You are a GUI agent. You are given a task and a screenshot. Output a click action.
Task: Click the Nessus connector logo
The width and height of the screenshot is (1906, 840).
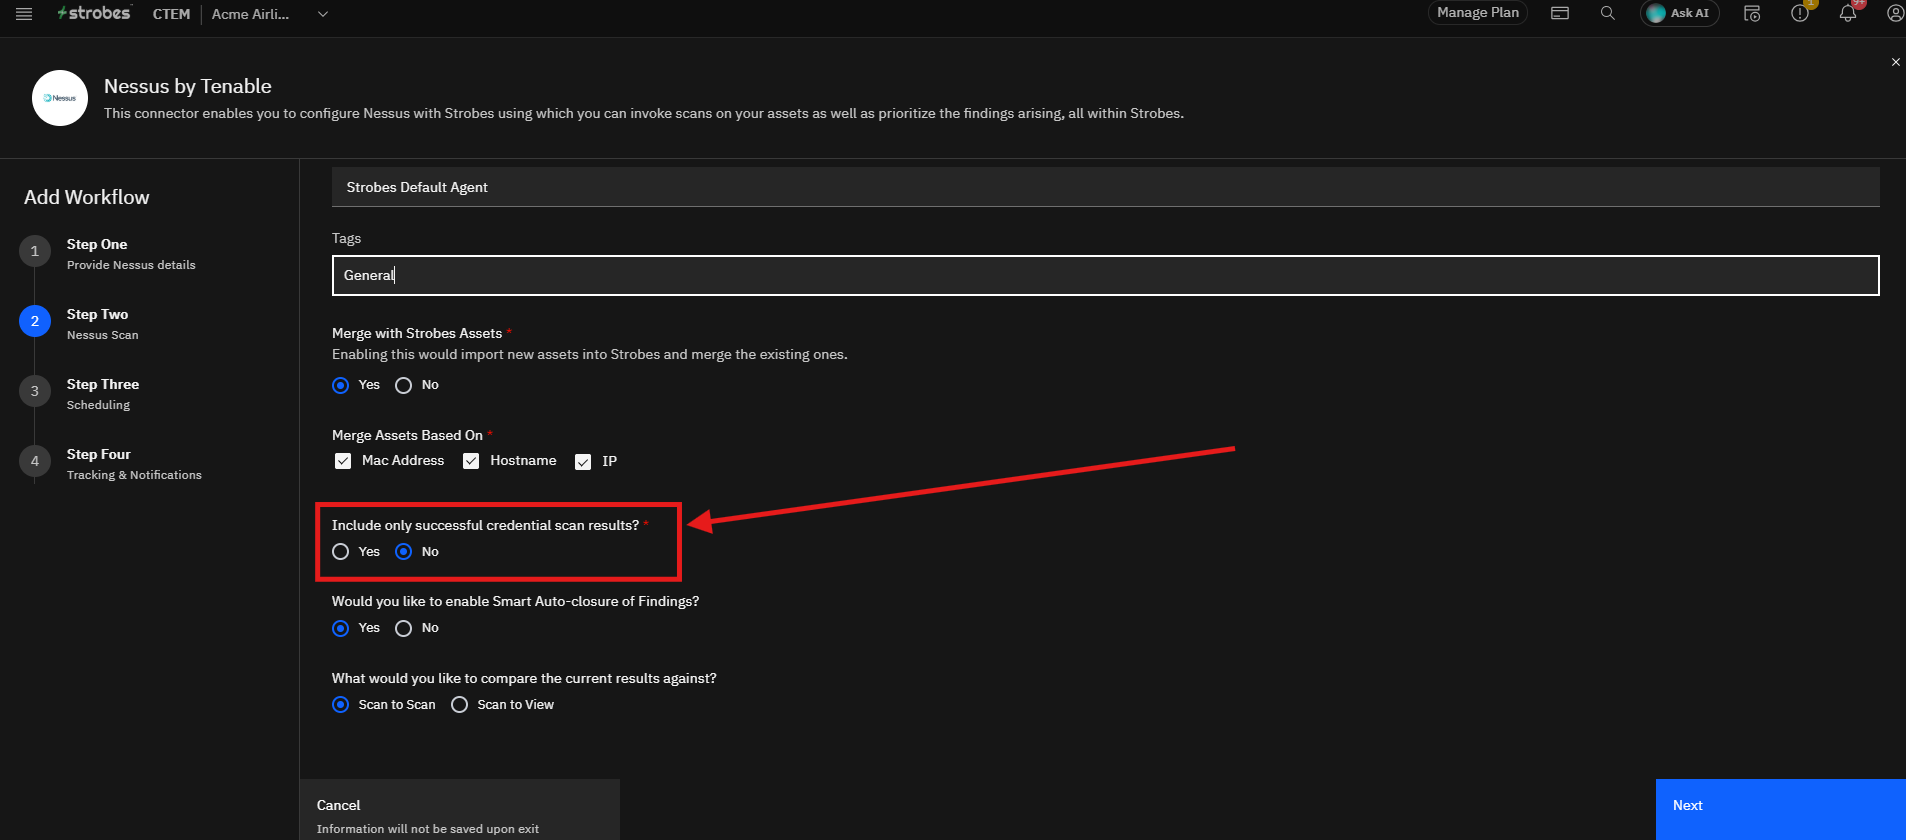60,98
